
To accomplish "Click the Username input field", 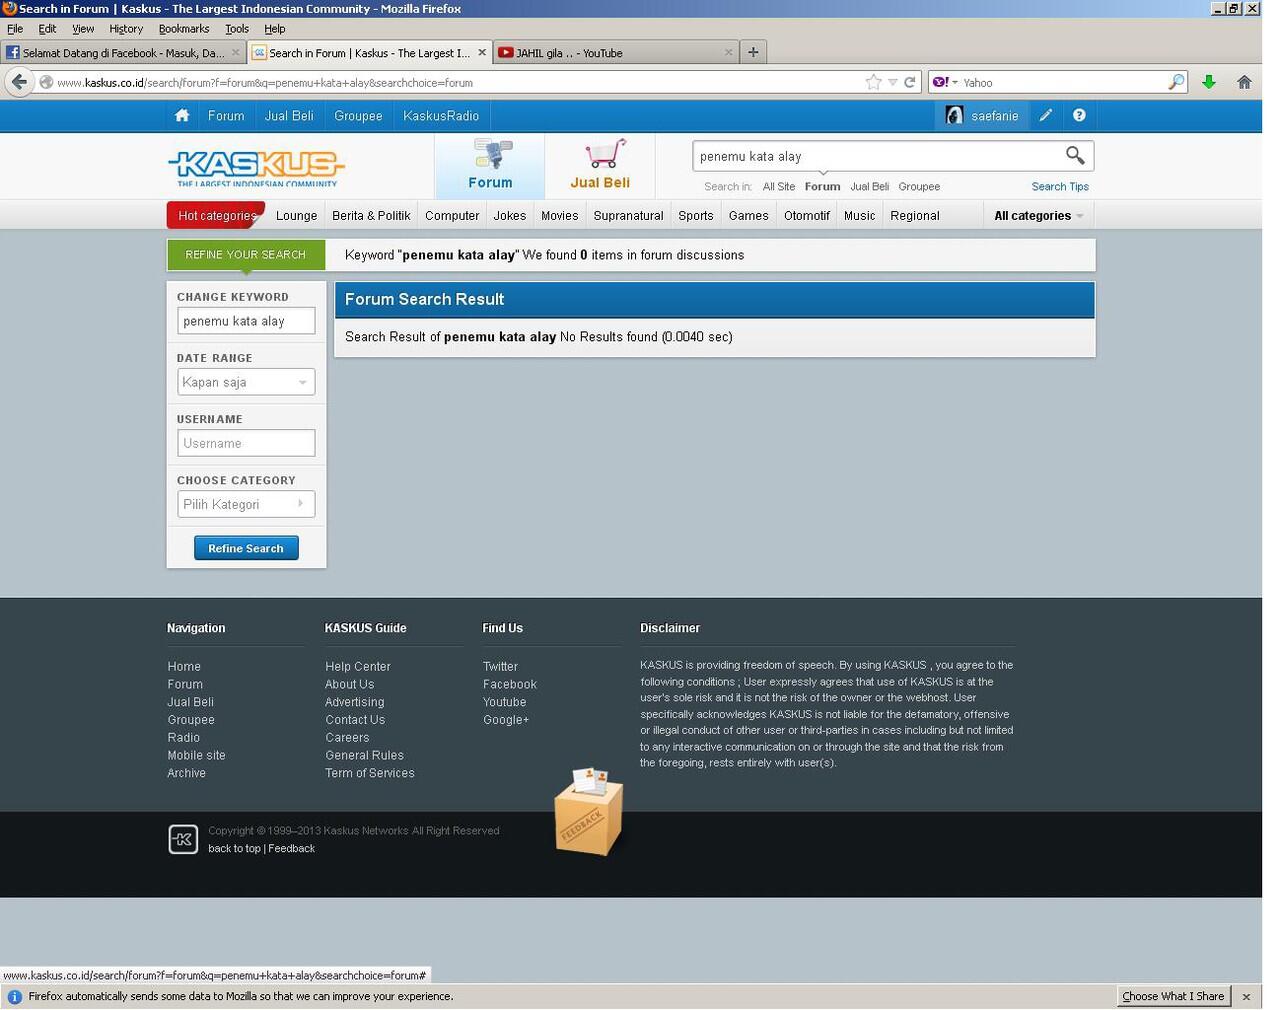I will (x=246, y=443).
